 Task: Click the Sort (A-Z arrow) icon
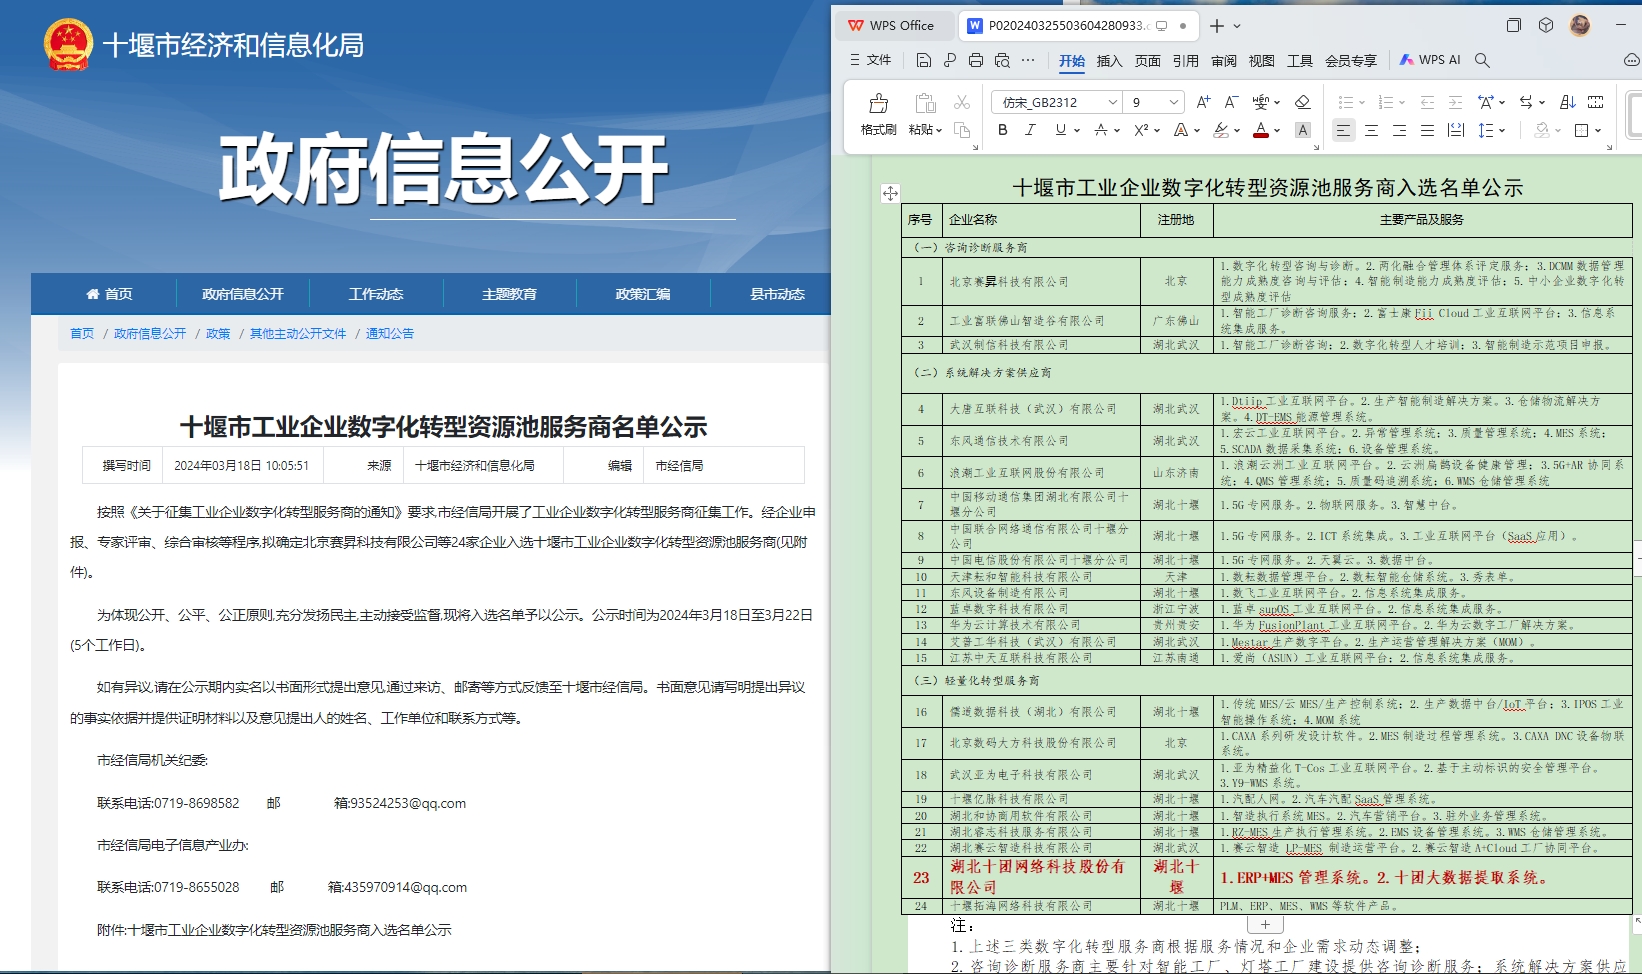point(1567,102)
